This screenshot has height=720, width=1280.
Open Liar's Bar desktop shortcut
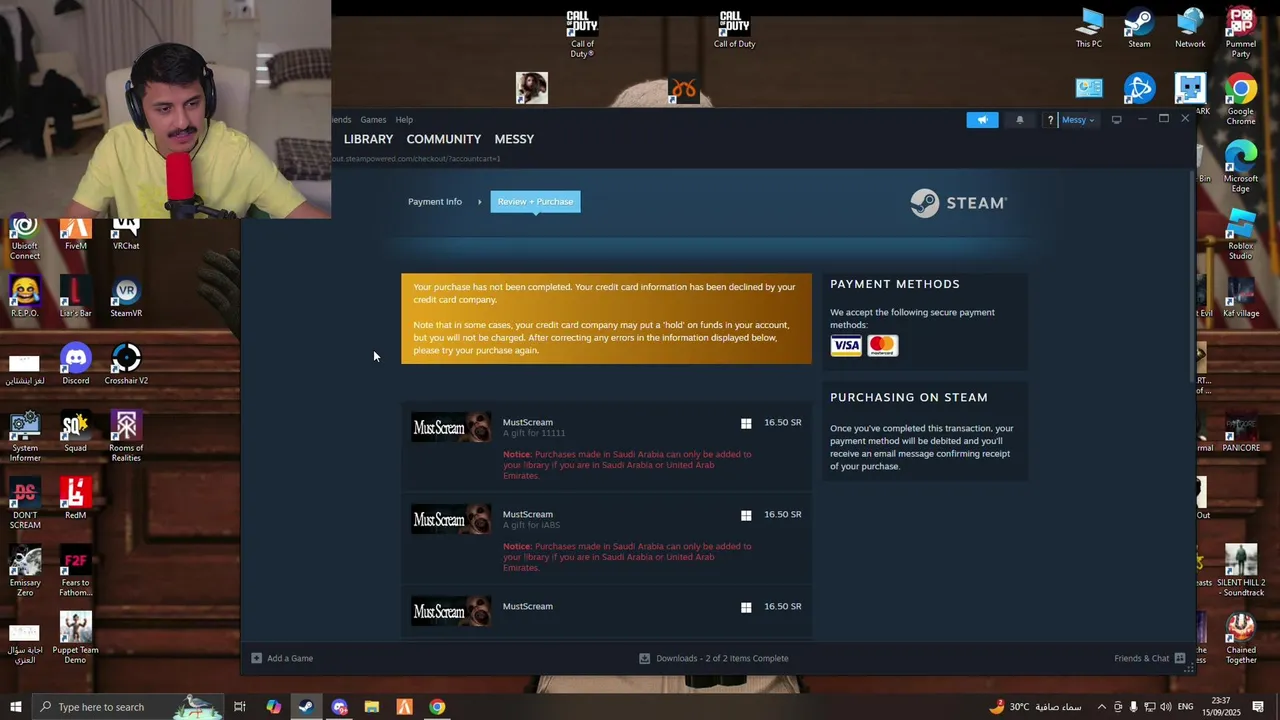pos(75,298)
